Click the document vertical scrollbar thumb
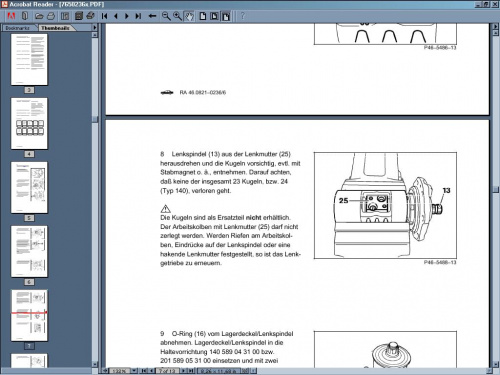The height and width of the screenshot is (375, 500). pos(495,189)
